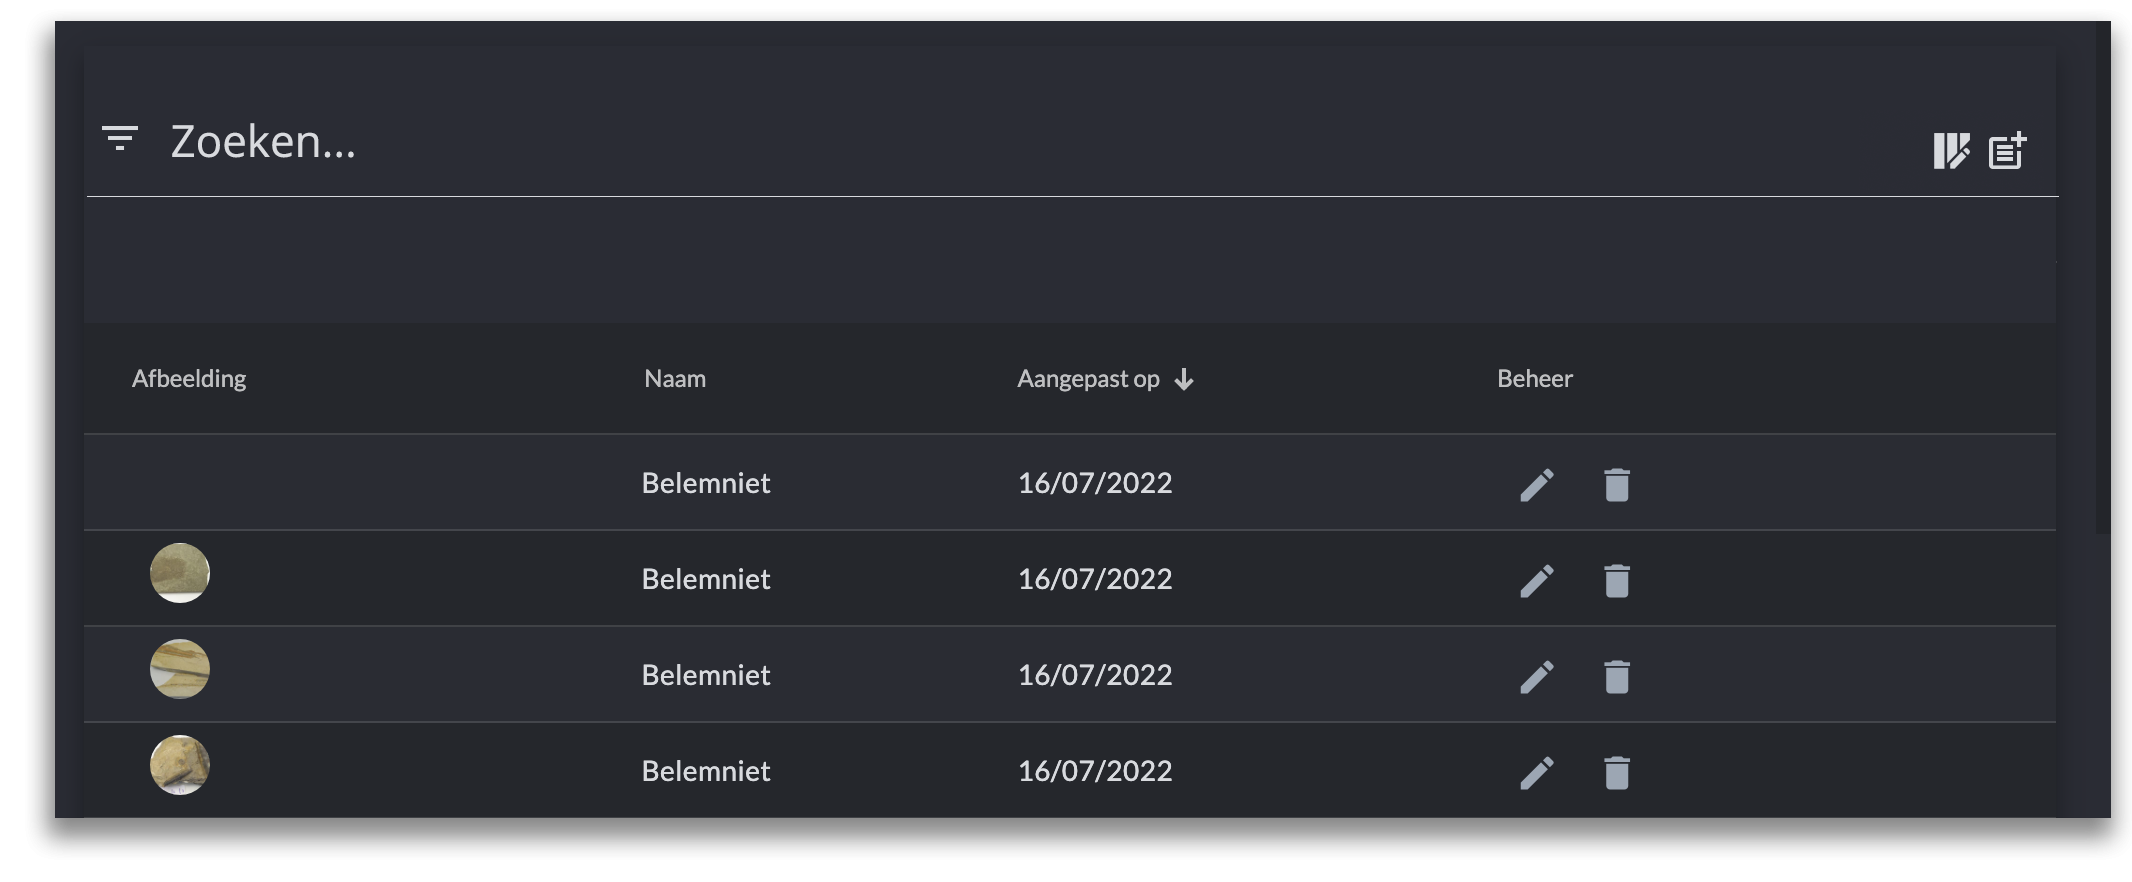The height and width of the screenshot is (882, 2132).
Task: Open thumbnail image in fourth row
Action: [x=180, y=765]
